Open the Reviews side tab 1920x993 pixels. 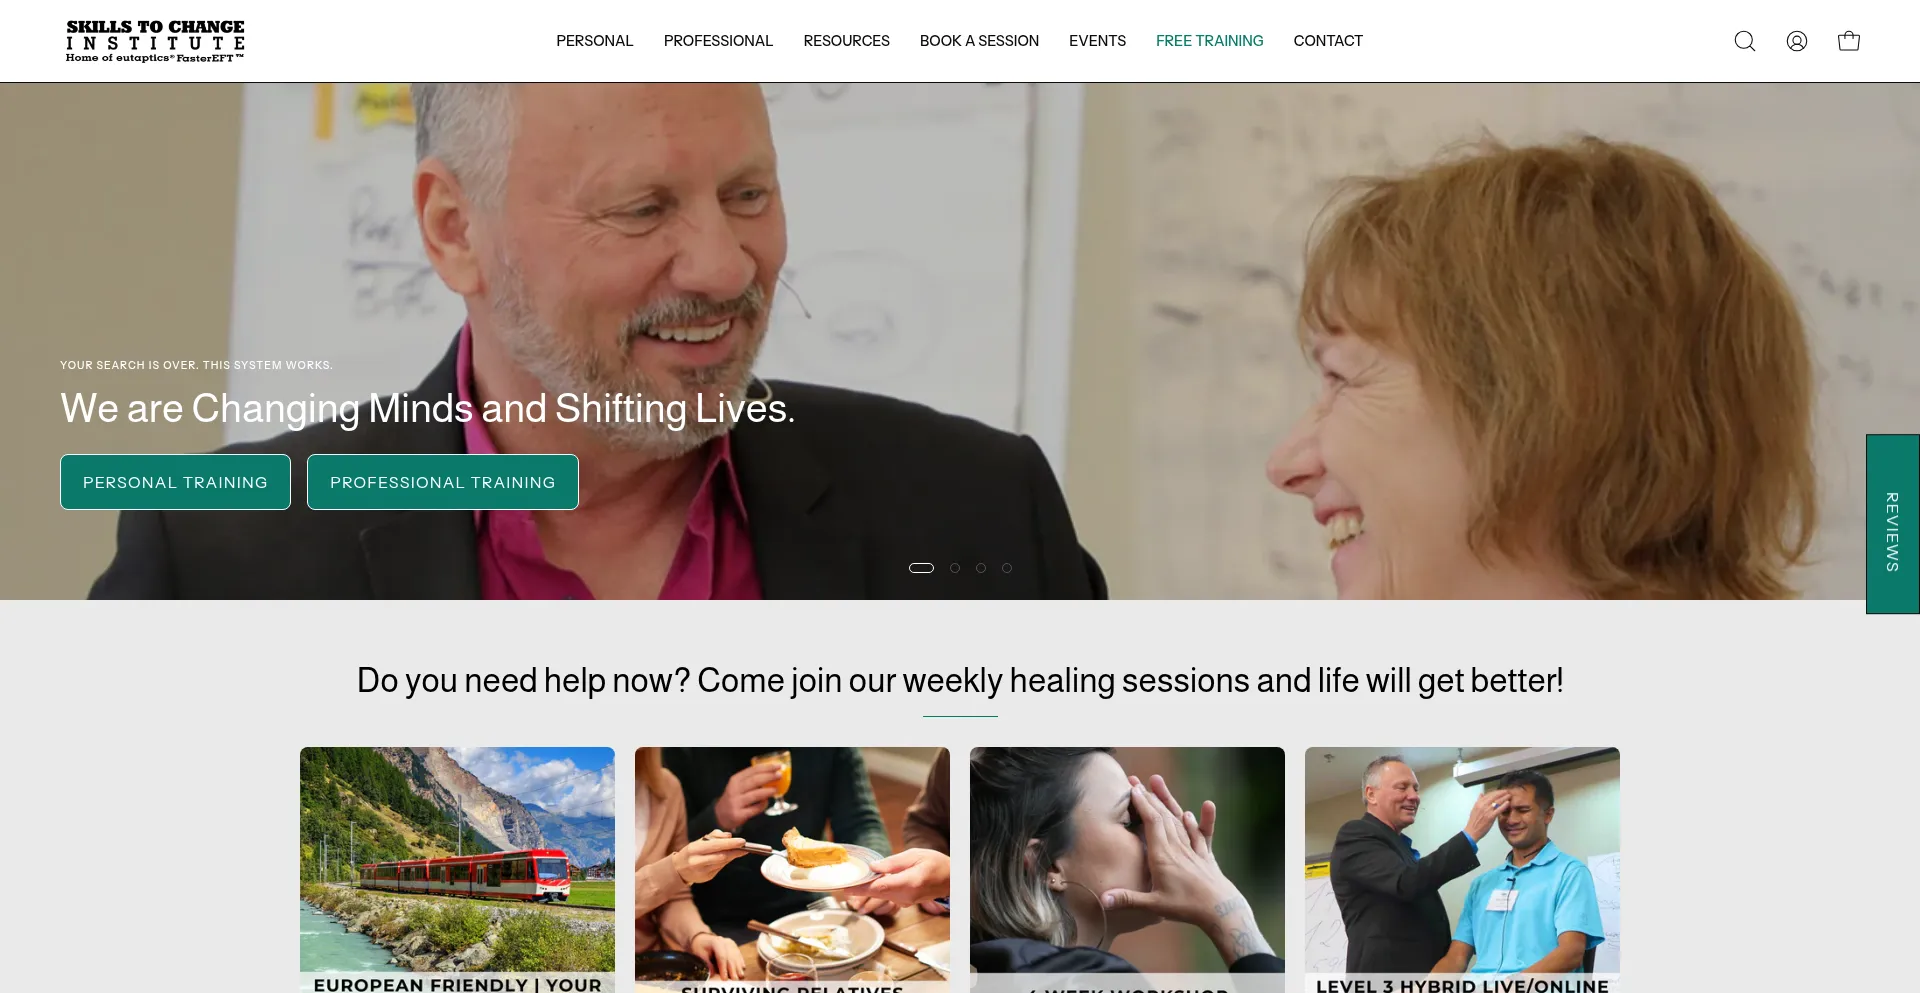pos(1892,524)
